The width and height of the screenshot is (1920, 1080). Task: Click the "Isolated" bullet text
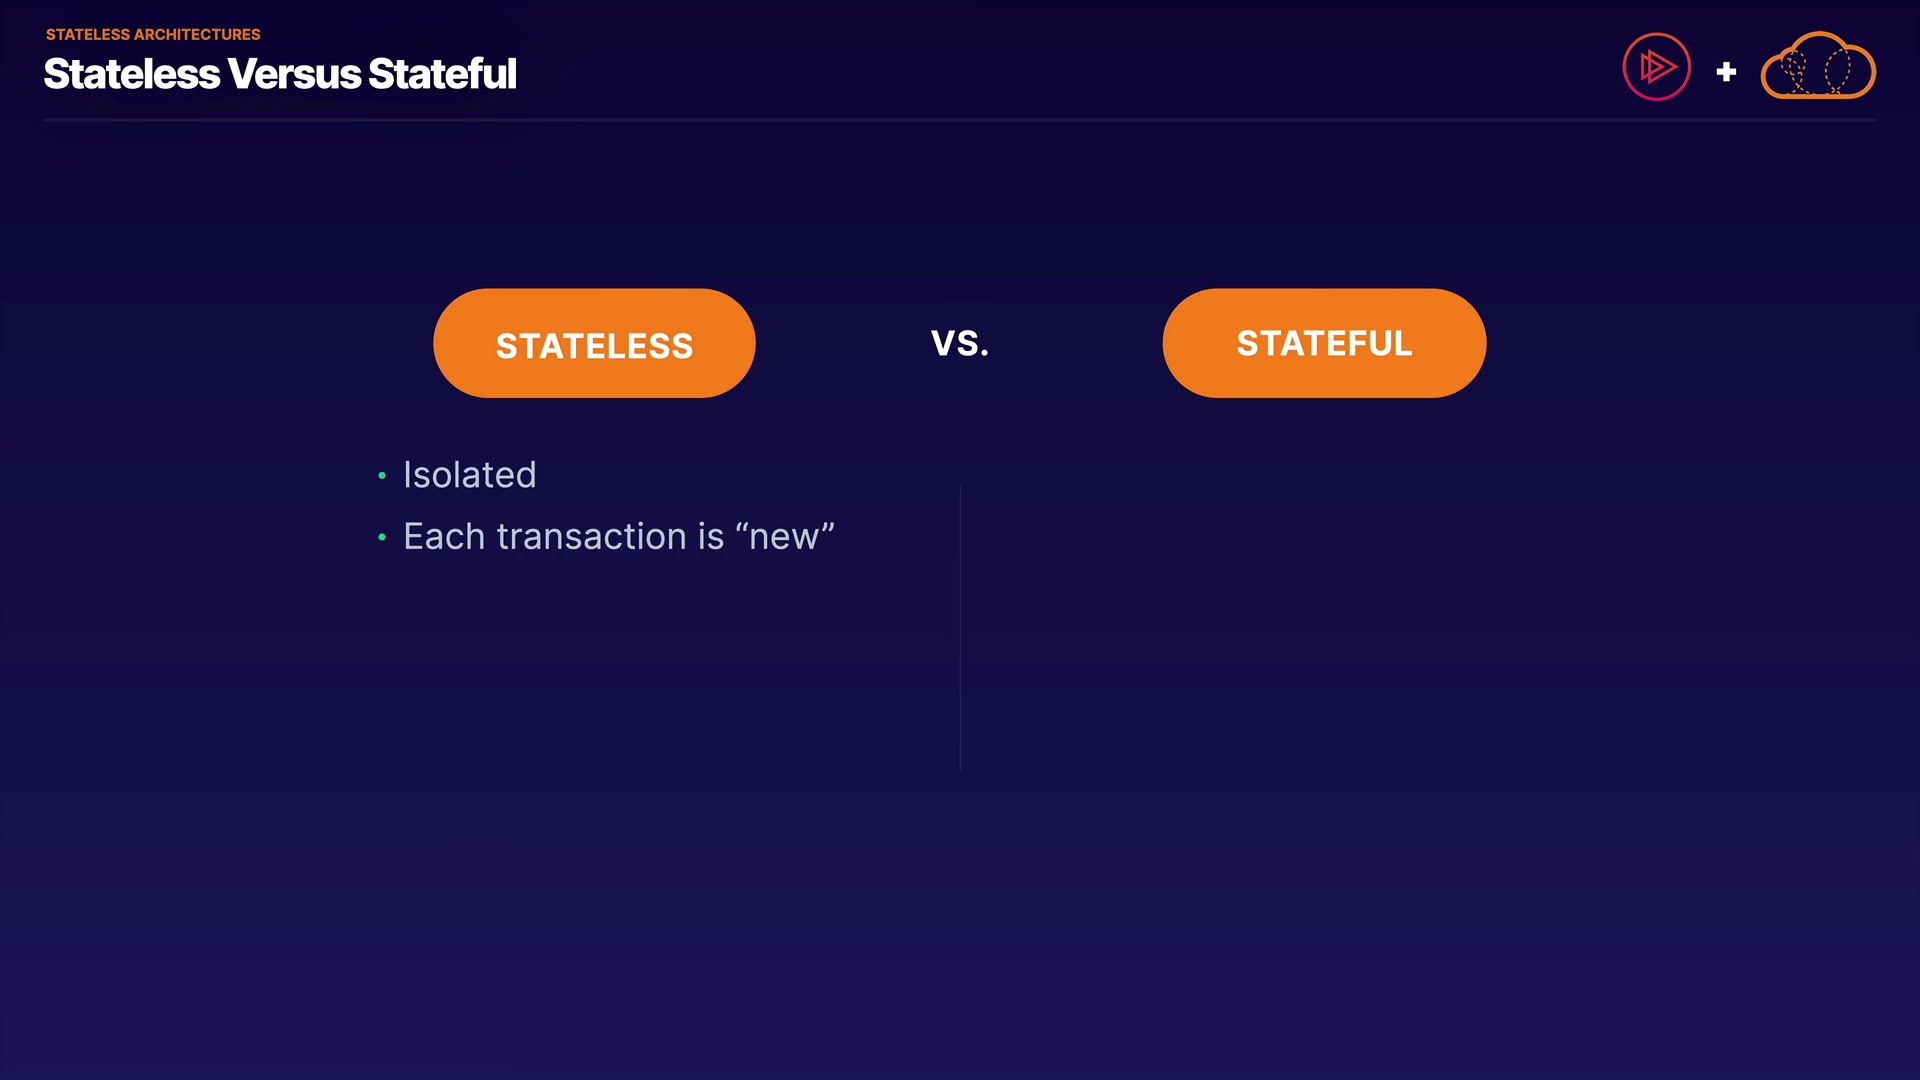pos(469,475)
